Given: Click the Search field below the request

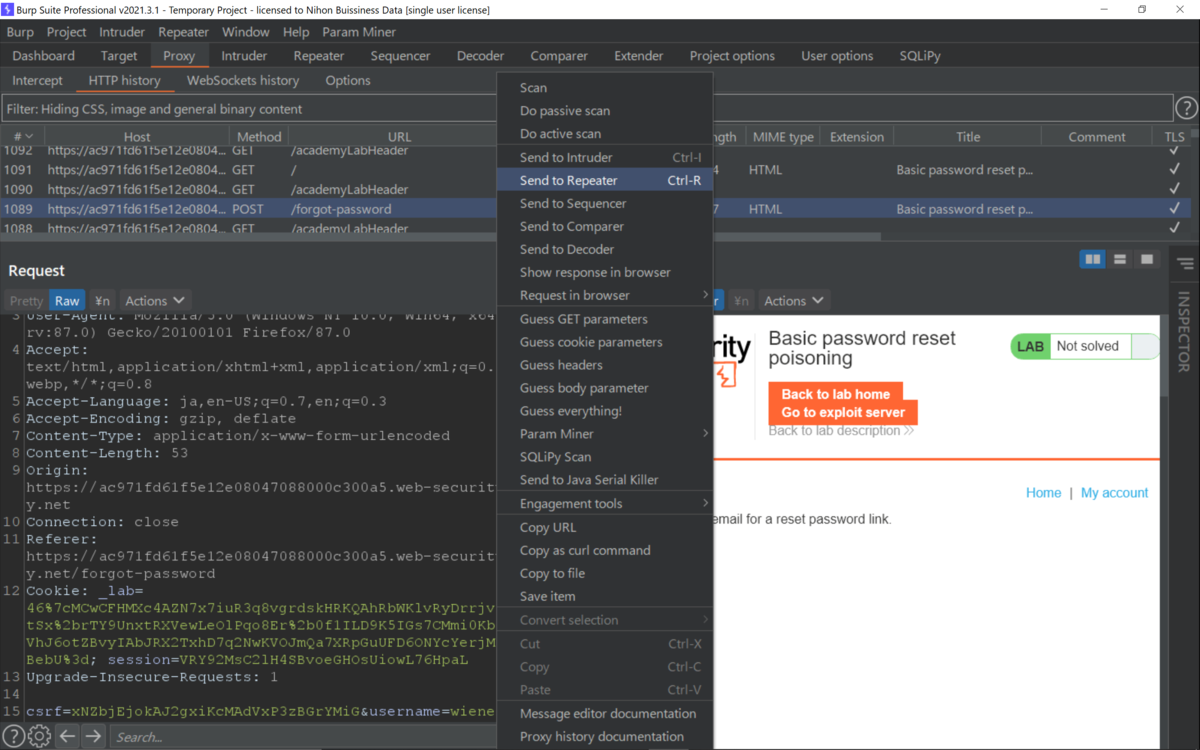Looking at the screenshot, I should point(302,737).
